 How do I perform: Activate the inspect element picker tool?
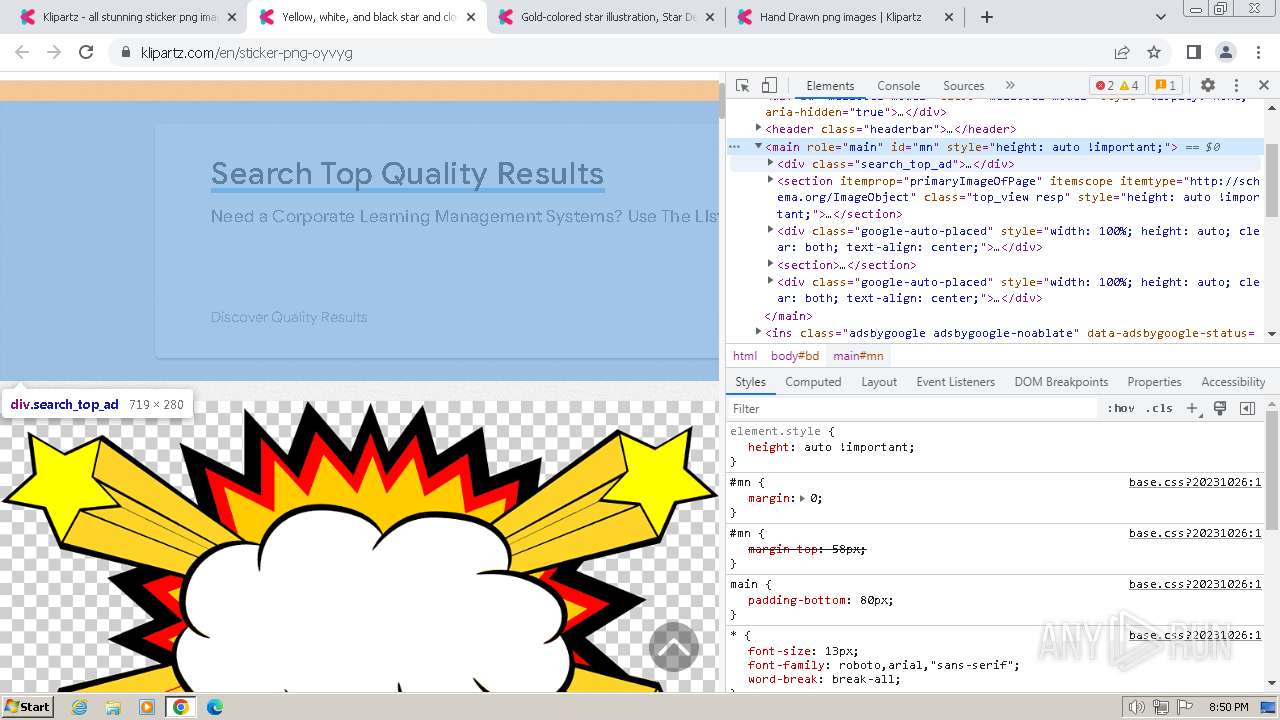[742, 86]
